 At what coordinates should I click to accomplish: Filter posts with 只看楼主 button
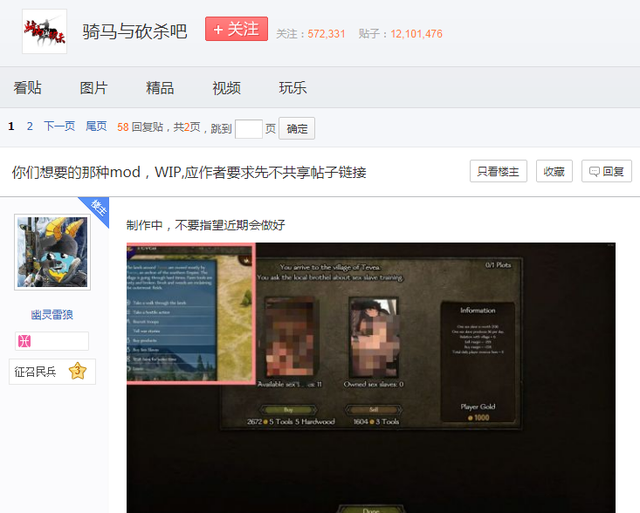pos(498,171)
